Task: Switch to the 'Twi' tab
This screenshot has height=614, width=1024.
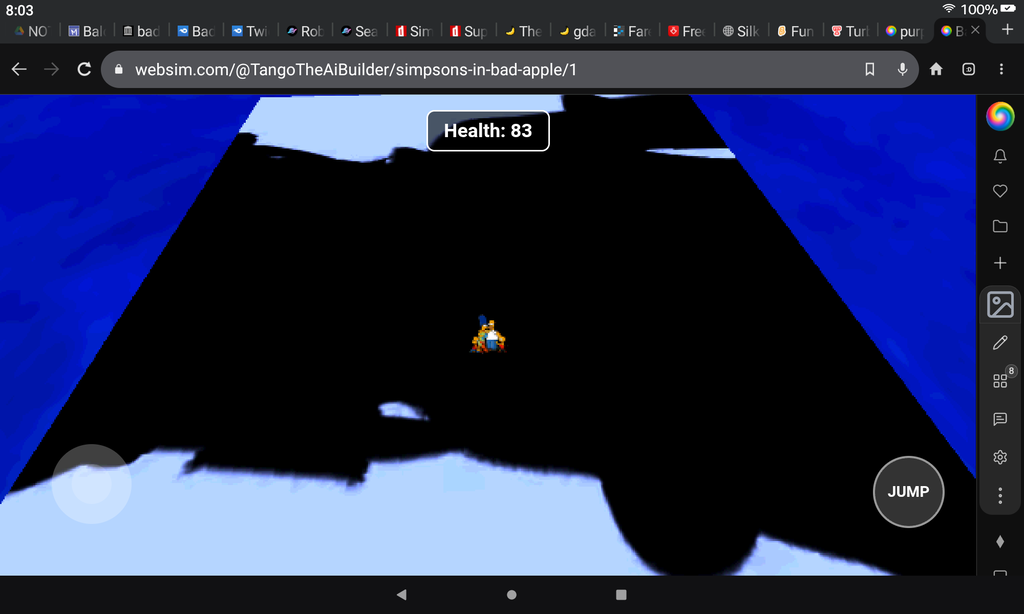Action: [x=250, y=31]
